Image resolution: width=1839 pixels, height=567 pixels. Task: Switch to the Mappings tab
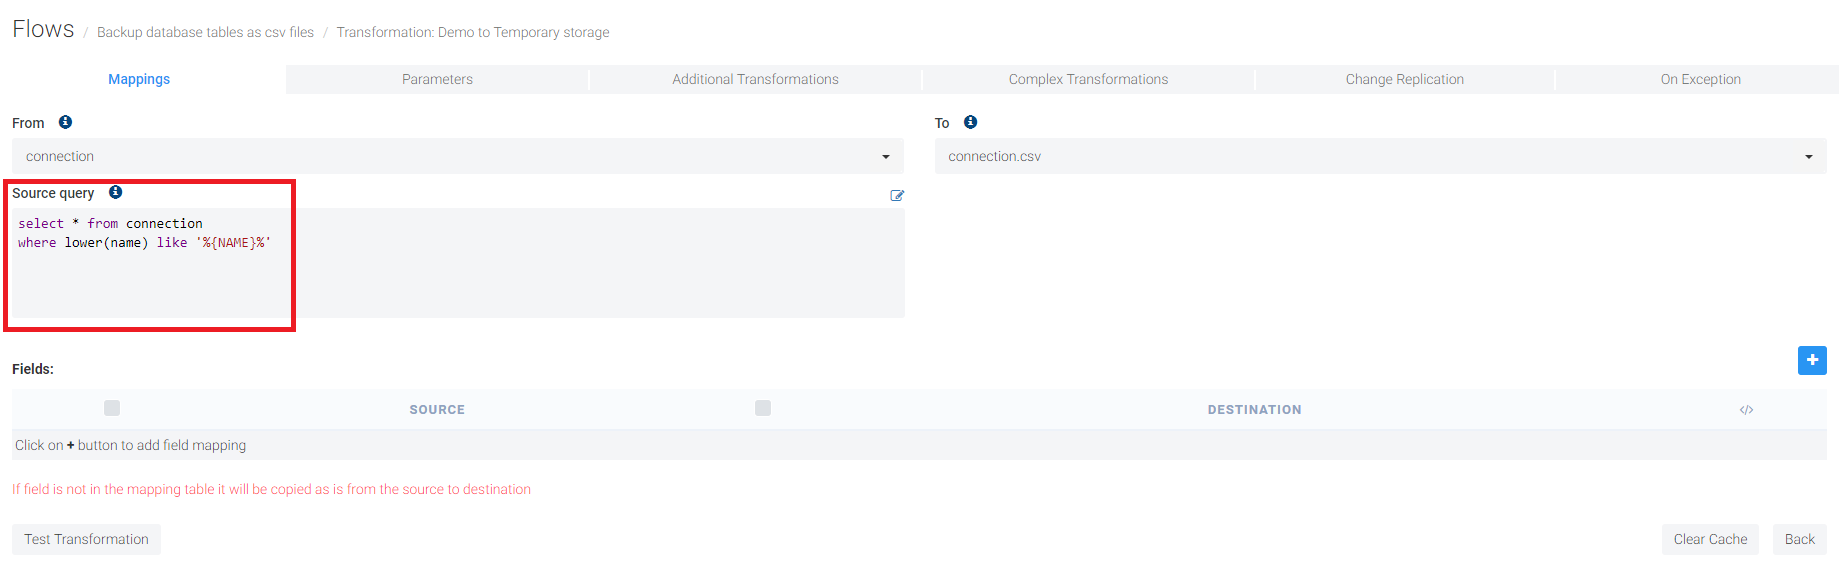tap(139, 79)
